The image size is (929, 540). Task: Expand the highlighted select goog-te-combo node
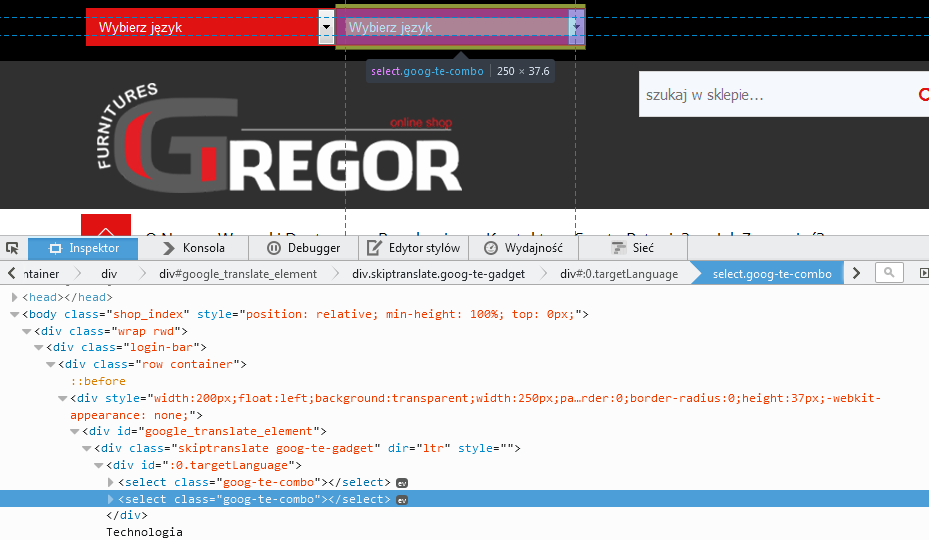point(110,499)
